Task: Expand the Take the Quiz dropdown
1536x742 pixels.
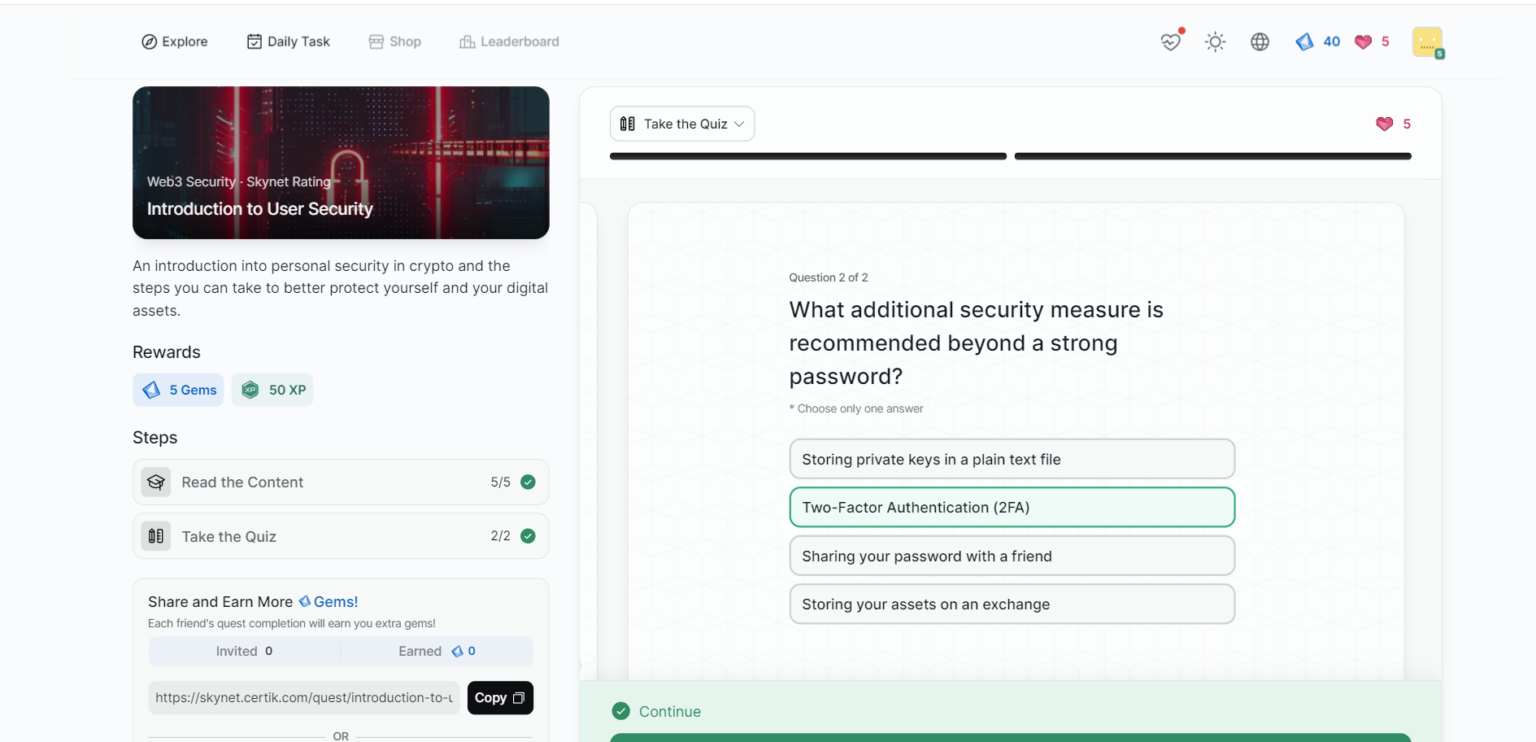Action: [682, 124]
